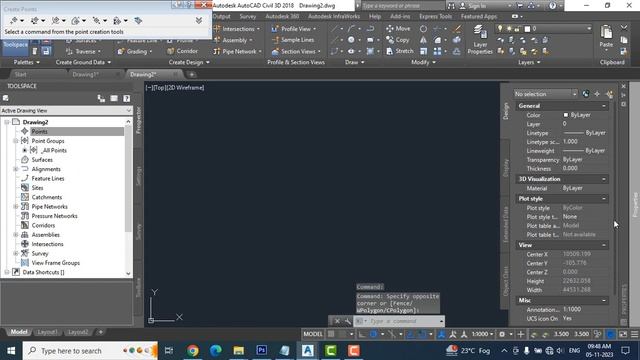
Task: Select the Points item in Prospector tree
Action: coord(40,131)
